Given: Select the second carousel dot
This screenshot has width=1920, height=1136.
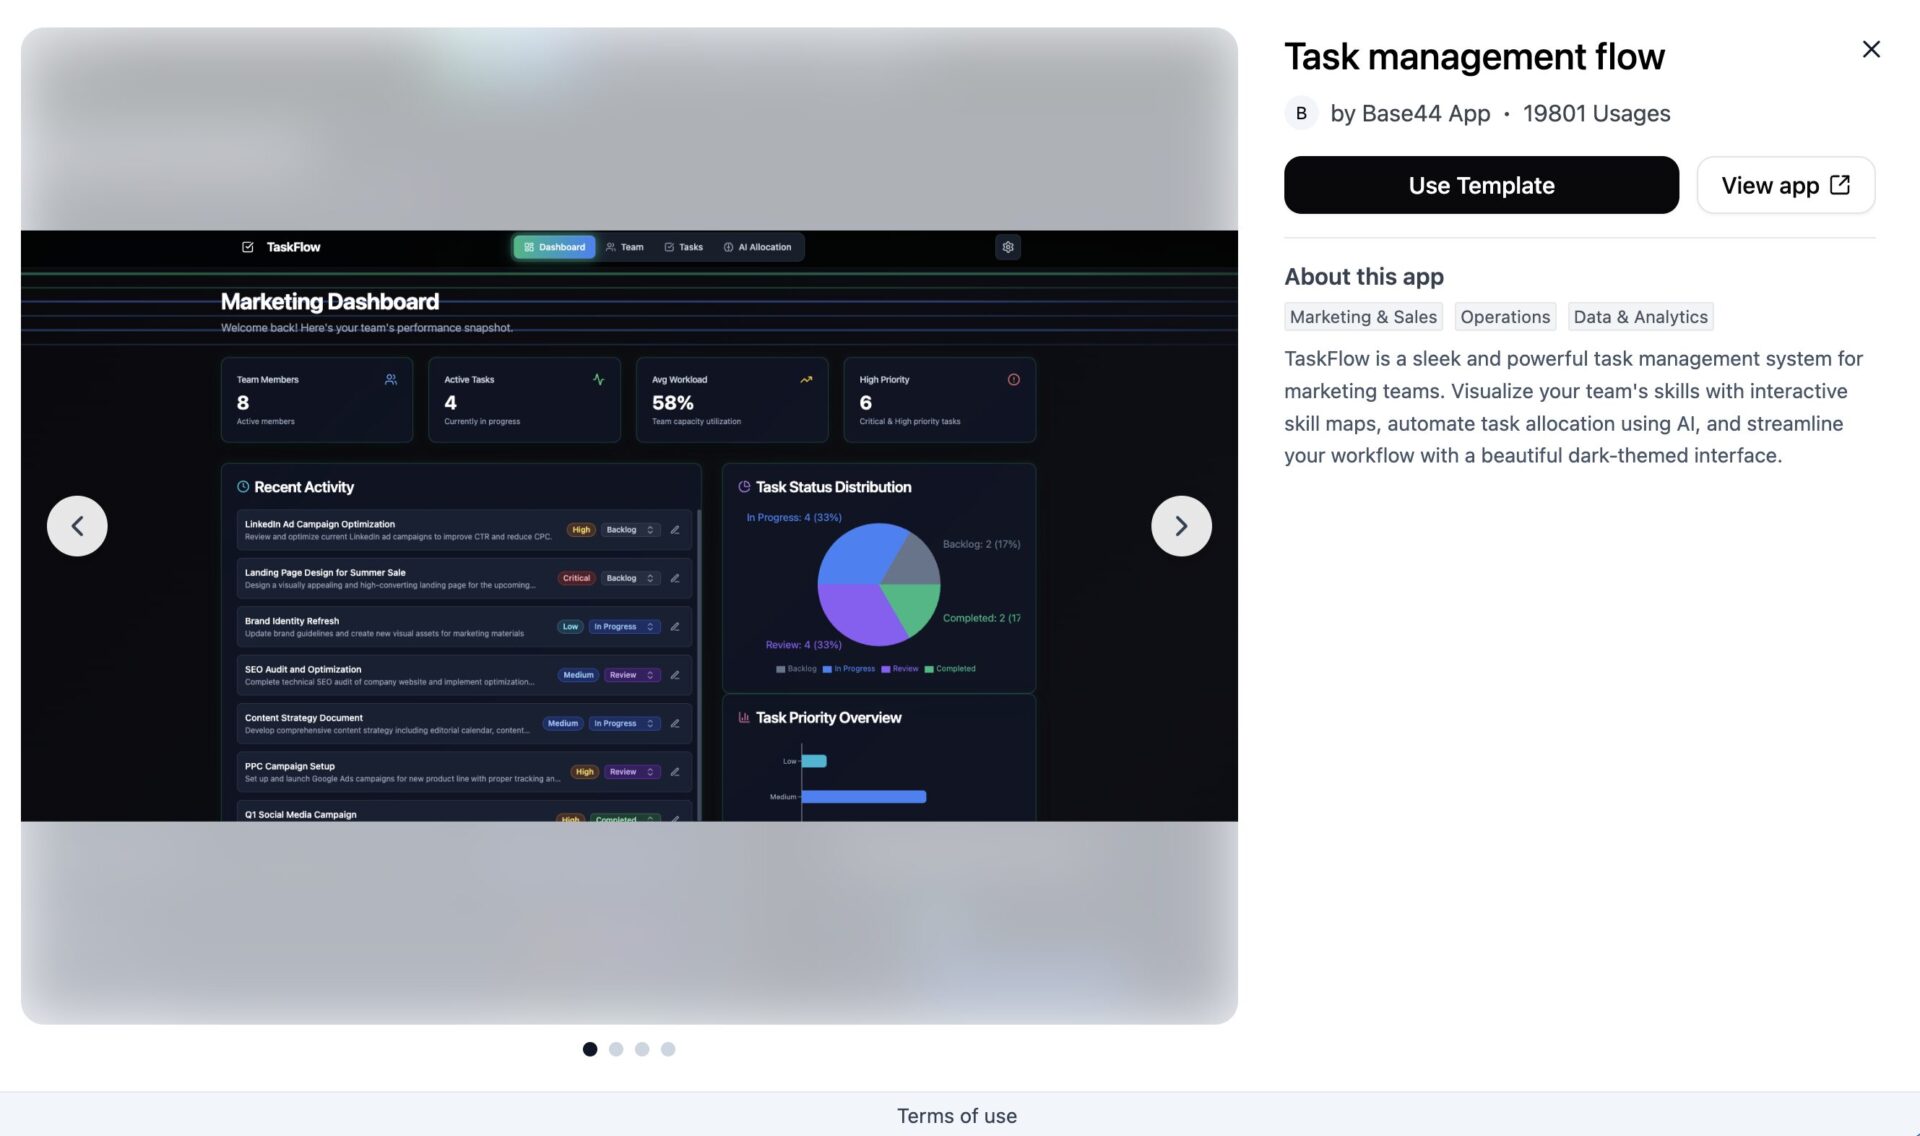Looking at the screenshot, I should pyautogui.click(x=616, y=1049).
